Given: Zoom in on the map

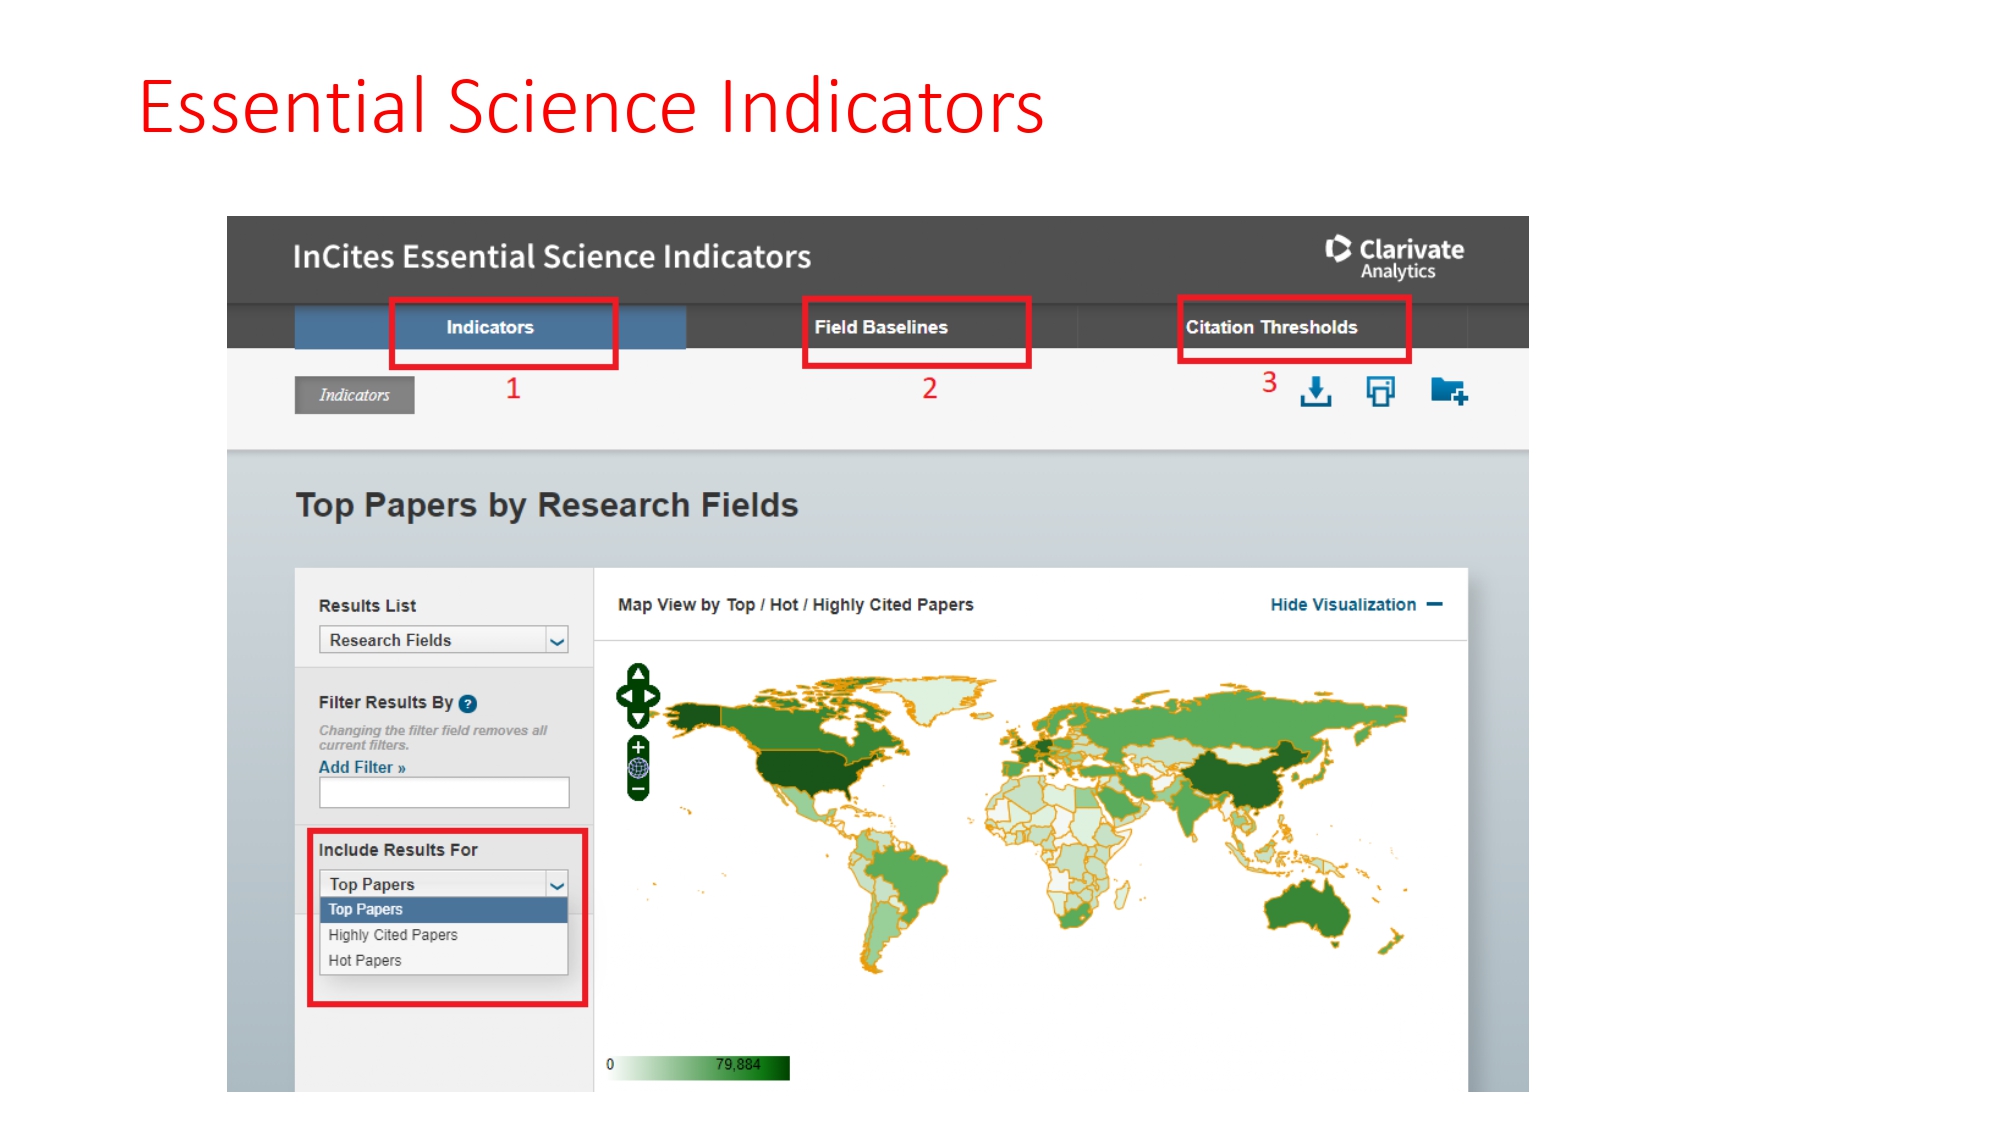Looking at the screenshot, I should tap(638, 748).
